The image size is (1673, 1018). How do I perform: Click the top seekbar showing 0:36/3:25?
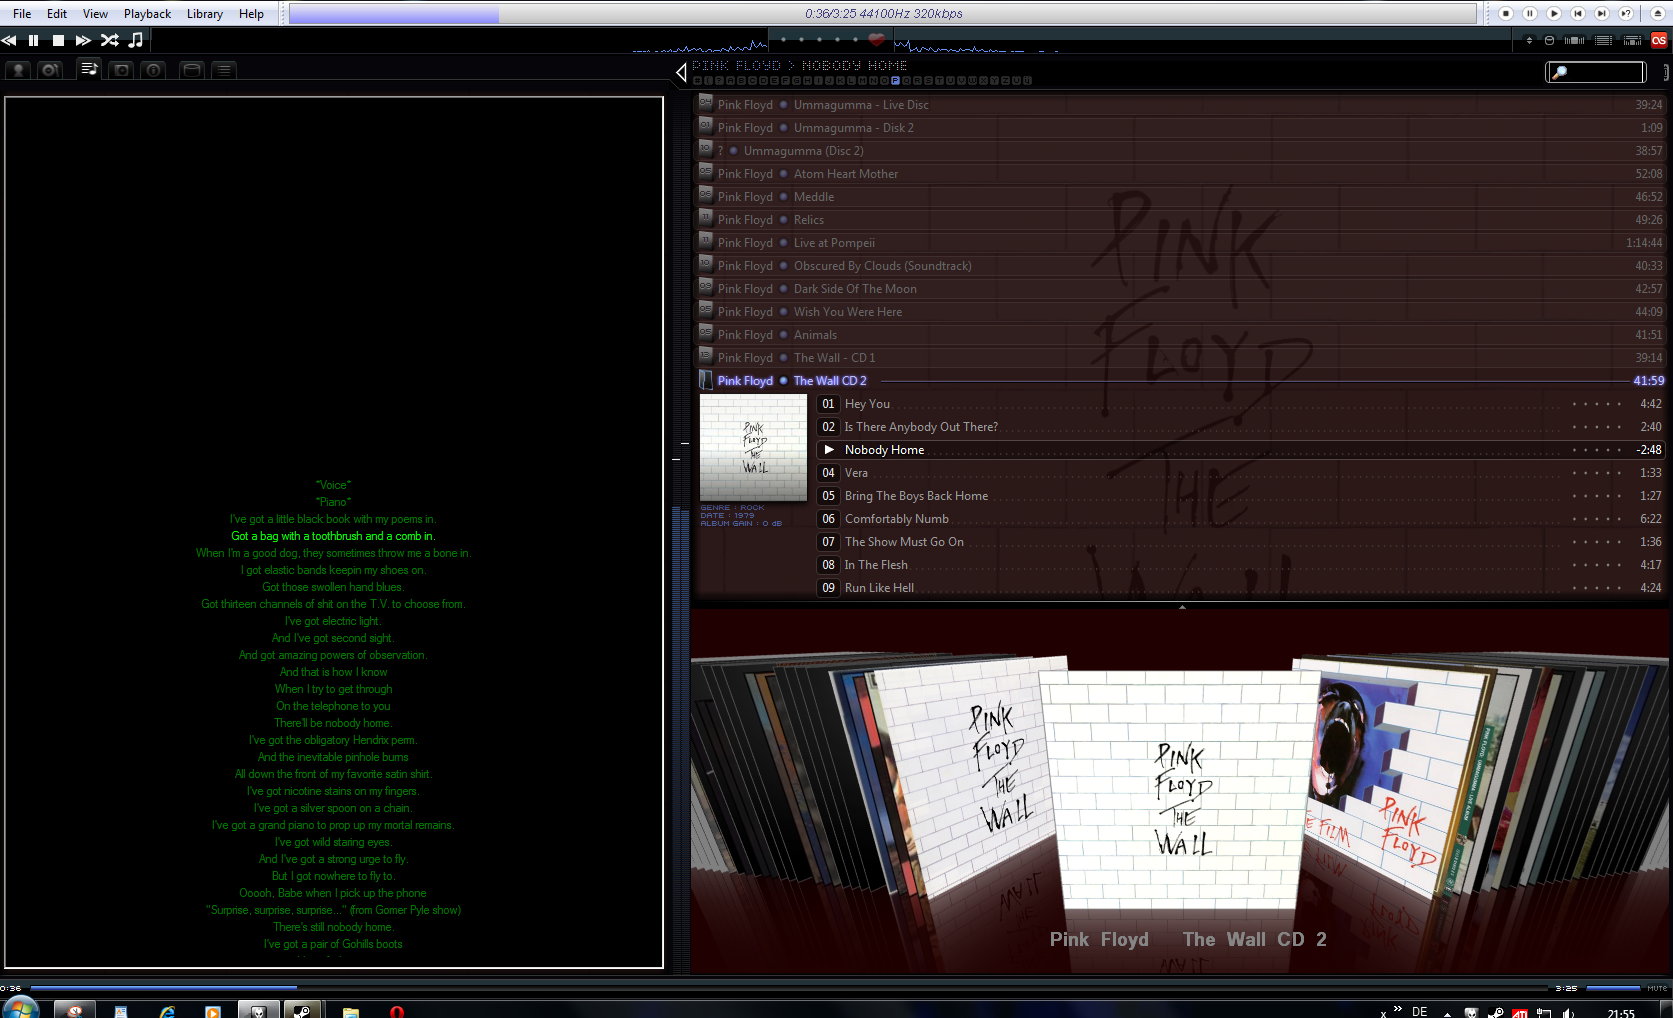point(882,13)
